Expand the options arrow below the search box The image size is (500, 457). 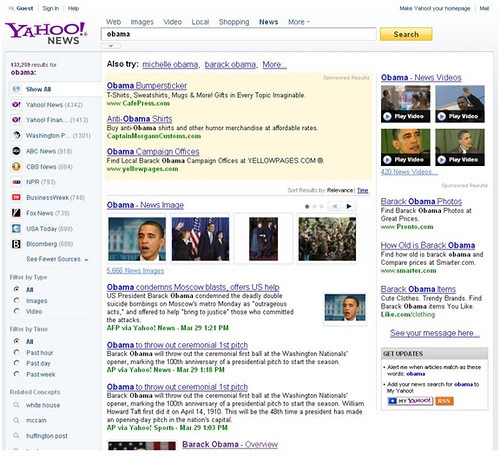point(111,46)
